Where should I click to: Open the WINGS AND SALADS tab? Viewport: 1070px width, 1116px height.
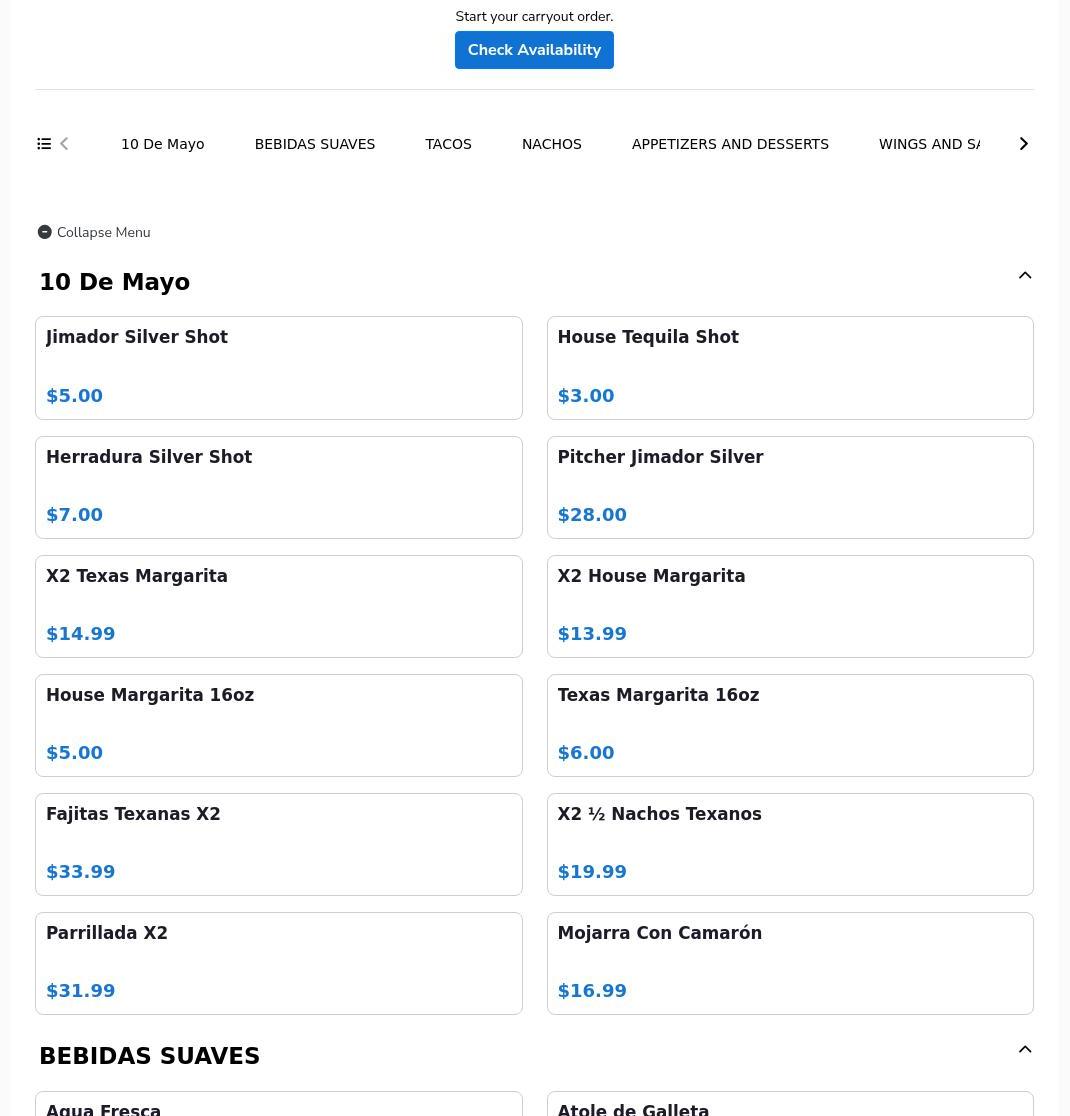coord(930,144)
